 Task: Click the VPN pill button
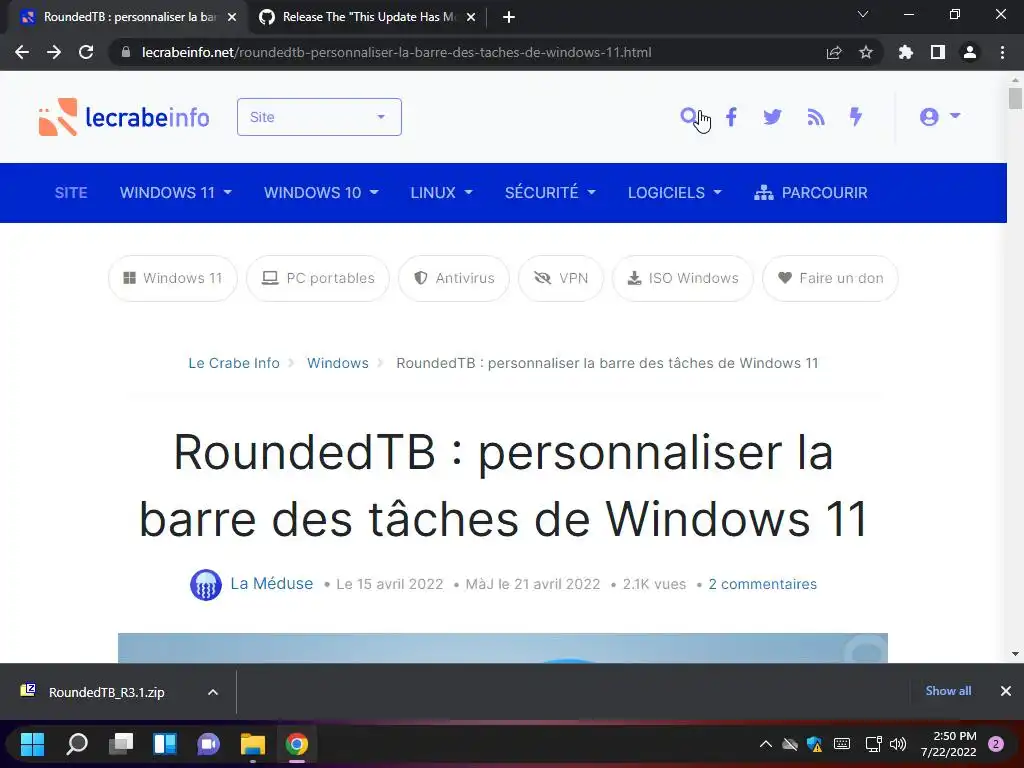point(561,278)
